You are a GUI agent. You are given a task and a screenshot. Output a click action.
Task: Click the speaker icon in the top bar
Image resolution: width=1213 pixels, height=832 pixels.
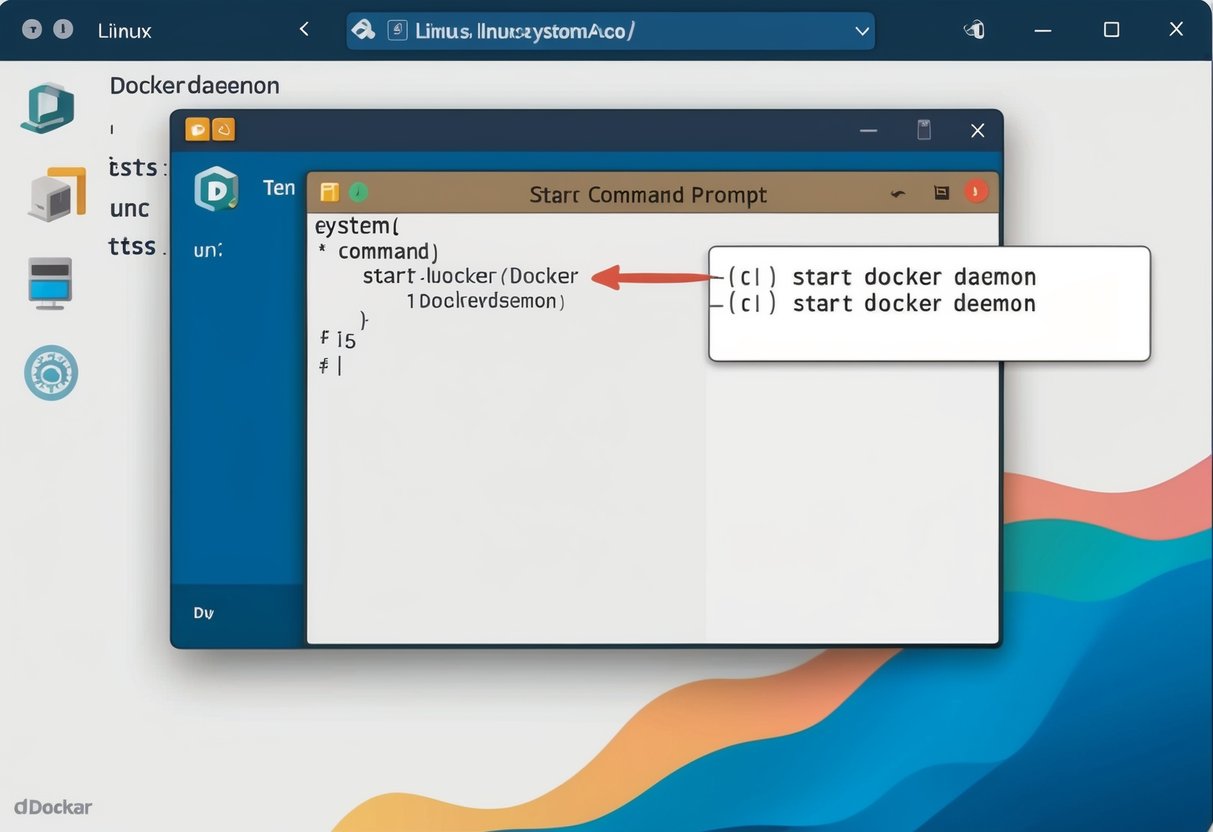pyautogui.click(x=972, y=30)
